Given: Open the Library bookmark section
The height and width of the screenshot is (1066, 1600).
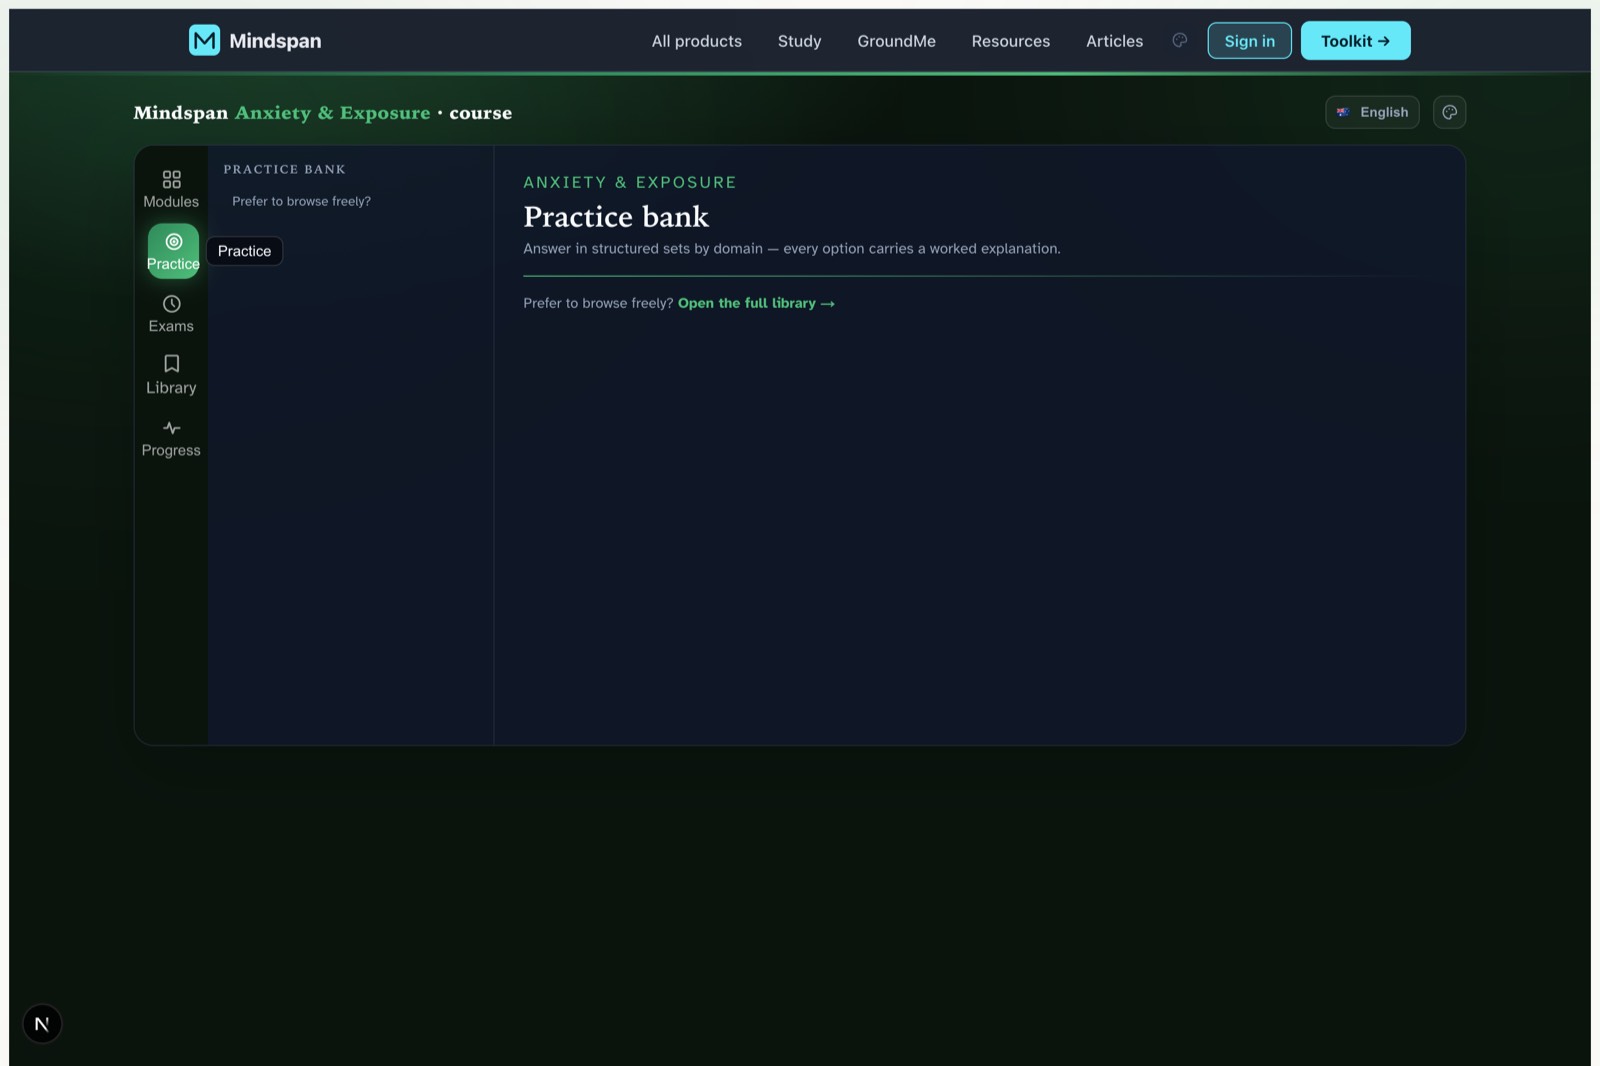Looking at the screenshot, I should point(171,375).
